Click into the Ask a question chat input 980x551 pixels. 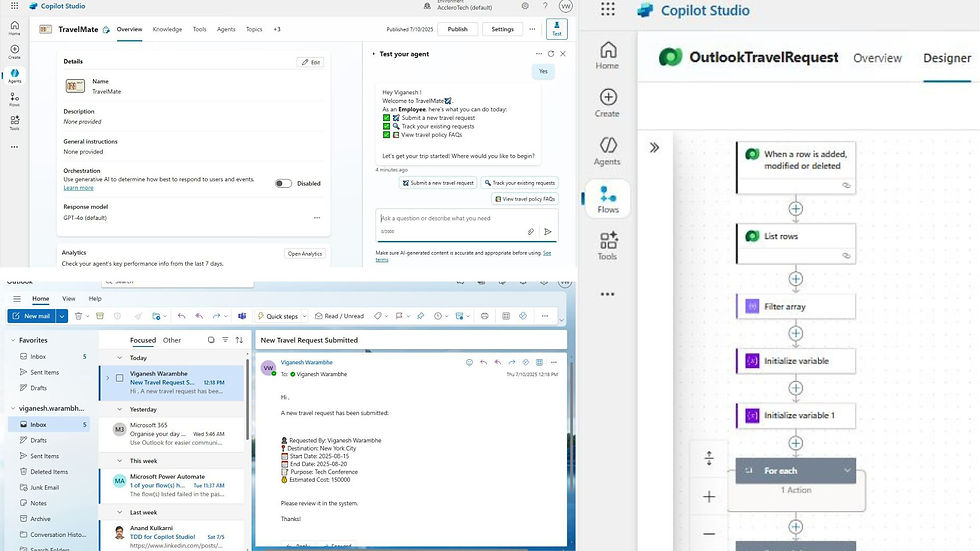(x=466, y=219)
